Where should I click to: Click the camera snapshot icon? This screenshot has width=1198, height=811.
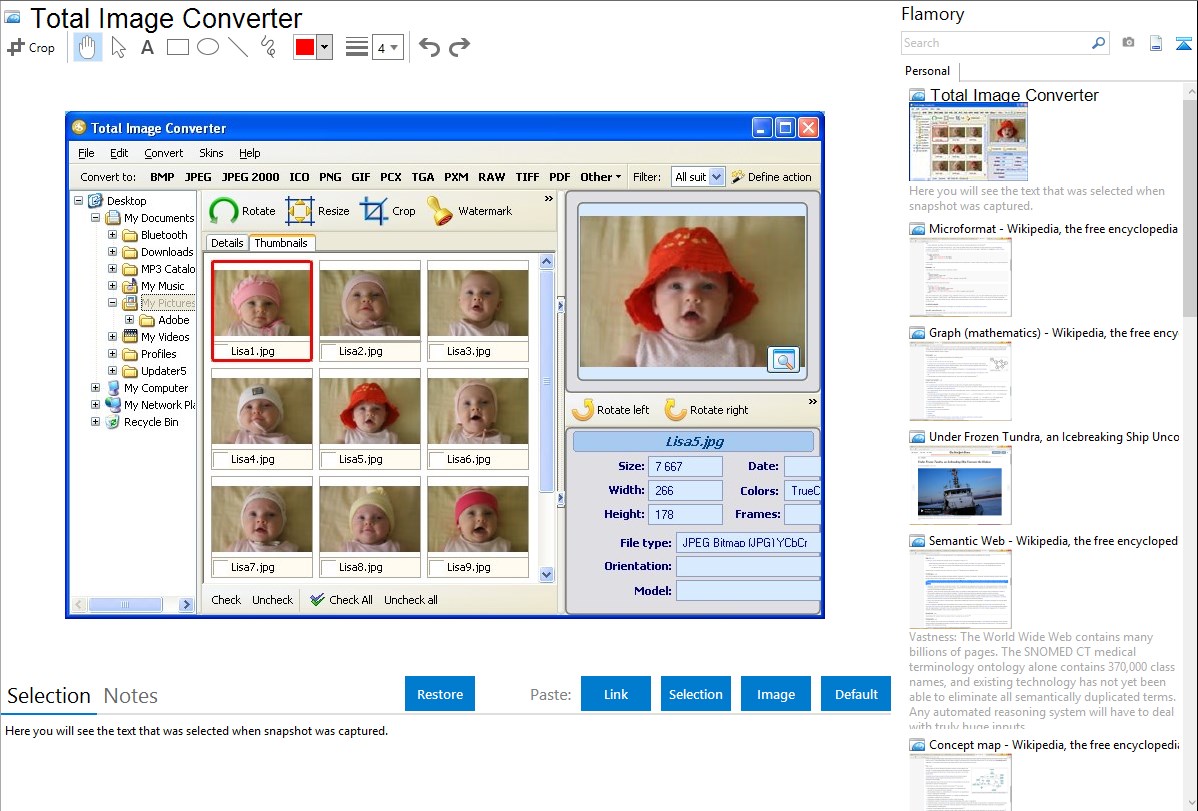click(1128, 43)
